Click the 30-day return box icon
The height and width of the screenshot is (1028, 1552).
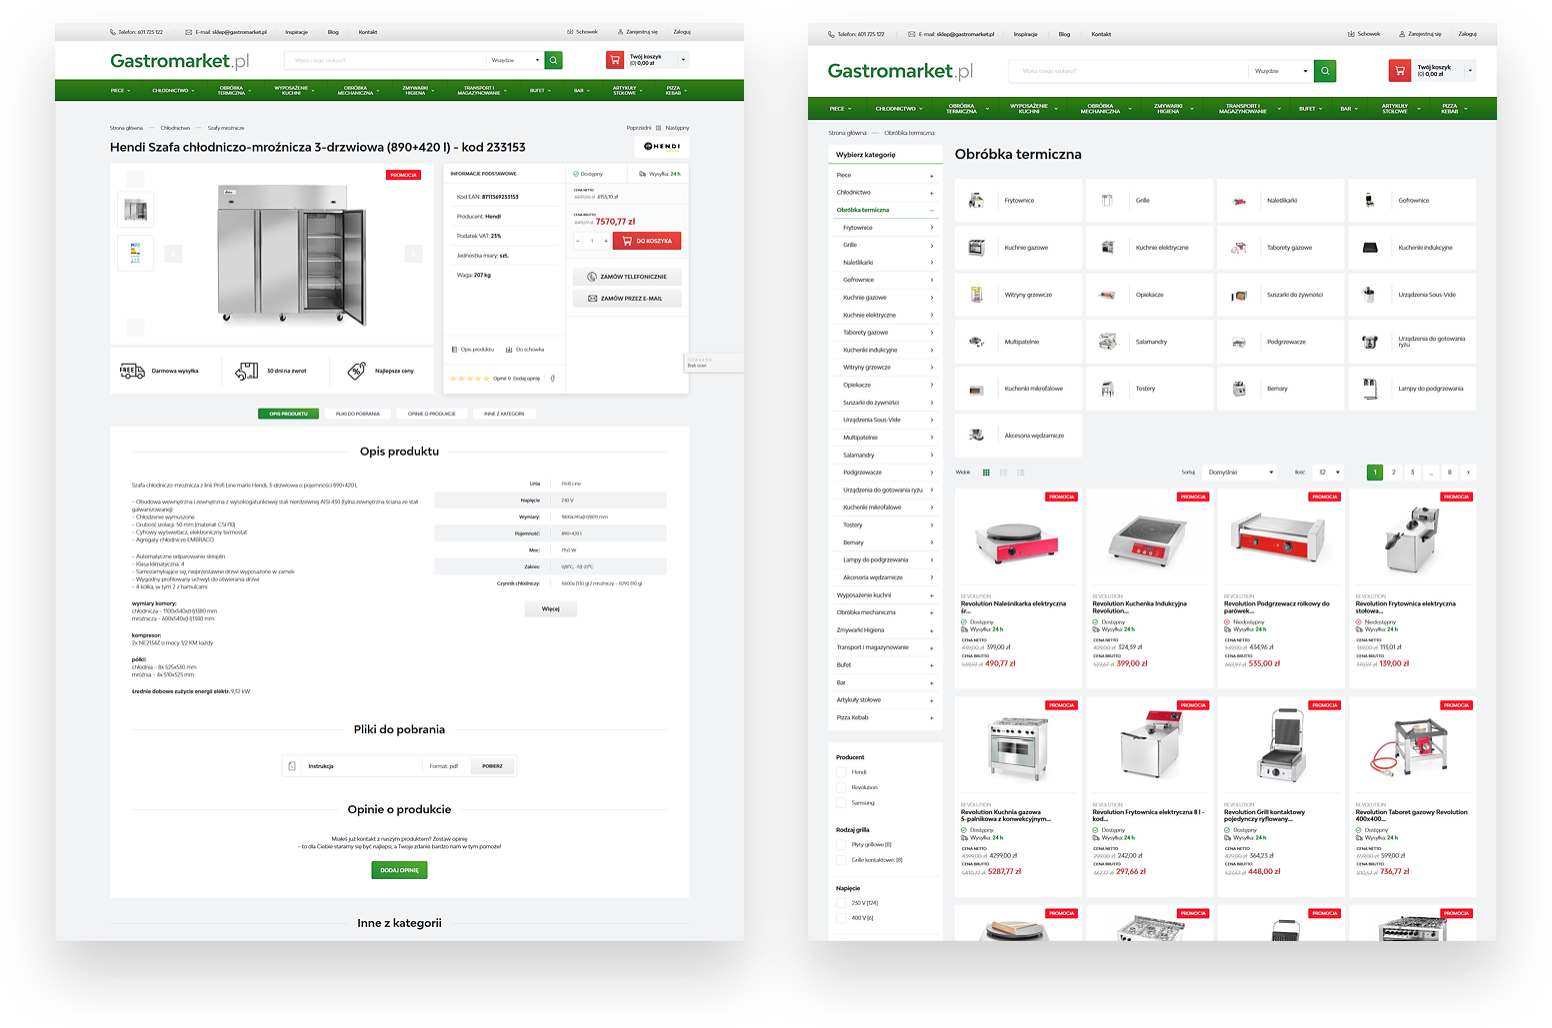(x=247, y=371)
